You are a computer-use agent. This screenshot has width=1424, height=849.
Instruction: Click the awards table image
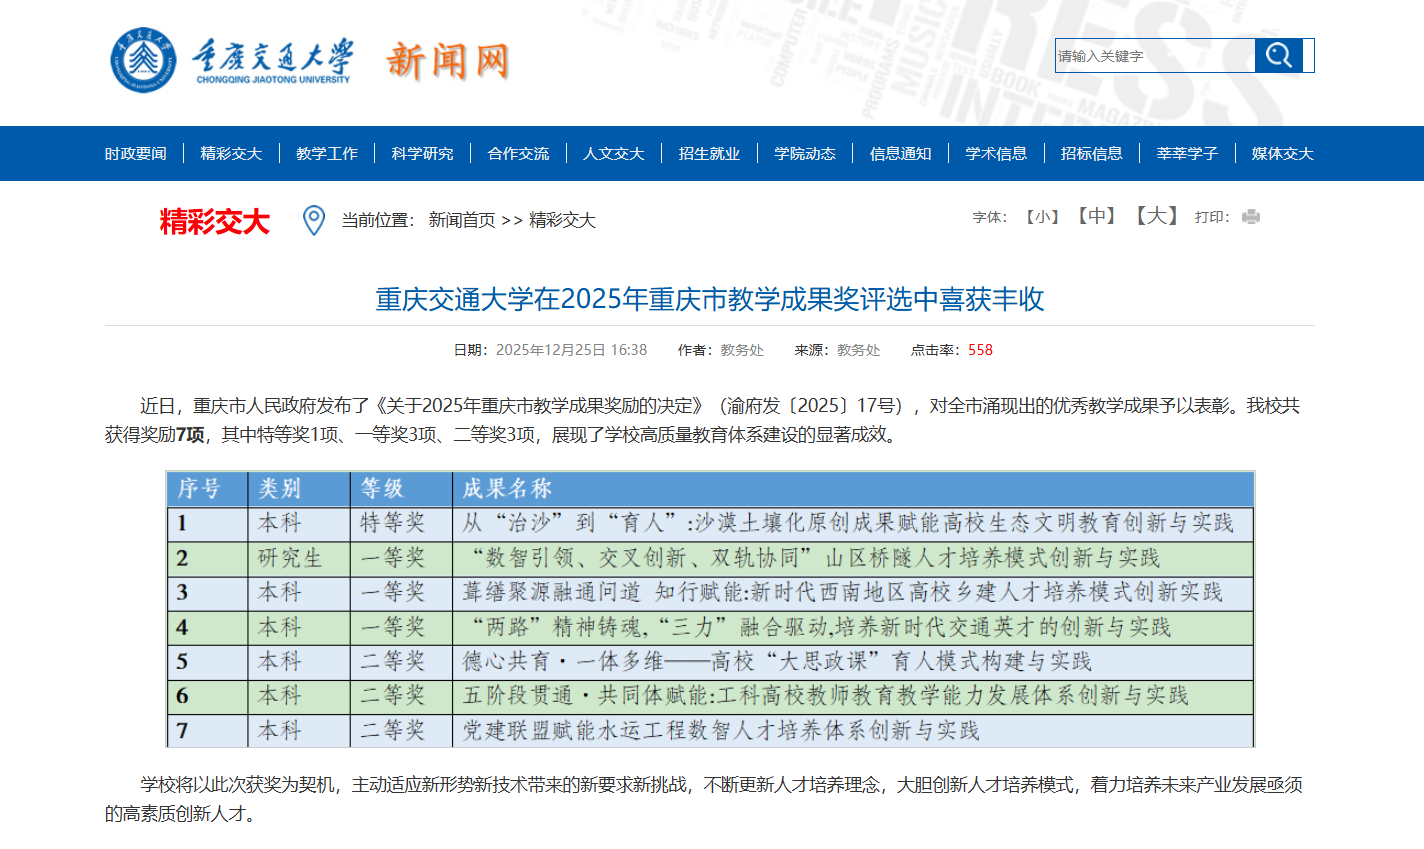[710, 609]
